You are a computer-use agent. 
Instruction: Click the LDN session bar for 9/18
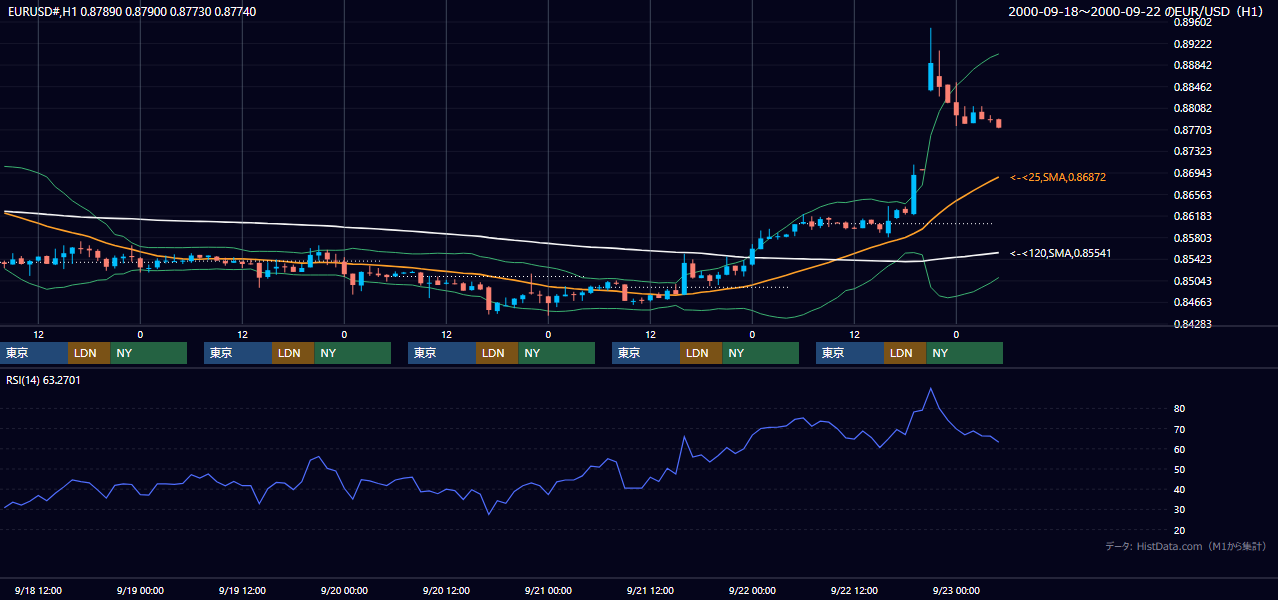pos(89,353)
